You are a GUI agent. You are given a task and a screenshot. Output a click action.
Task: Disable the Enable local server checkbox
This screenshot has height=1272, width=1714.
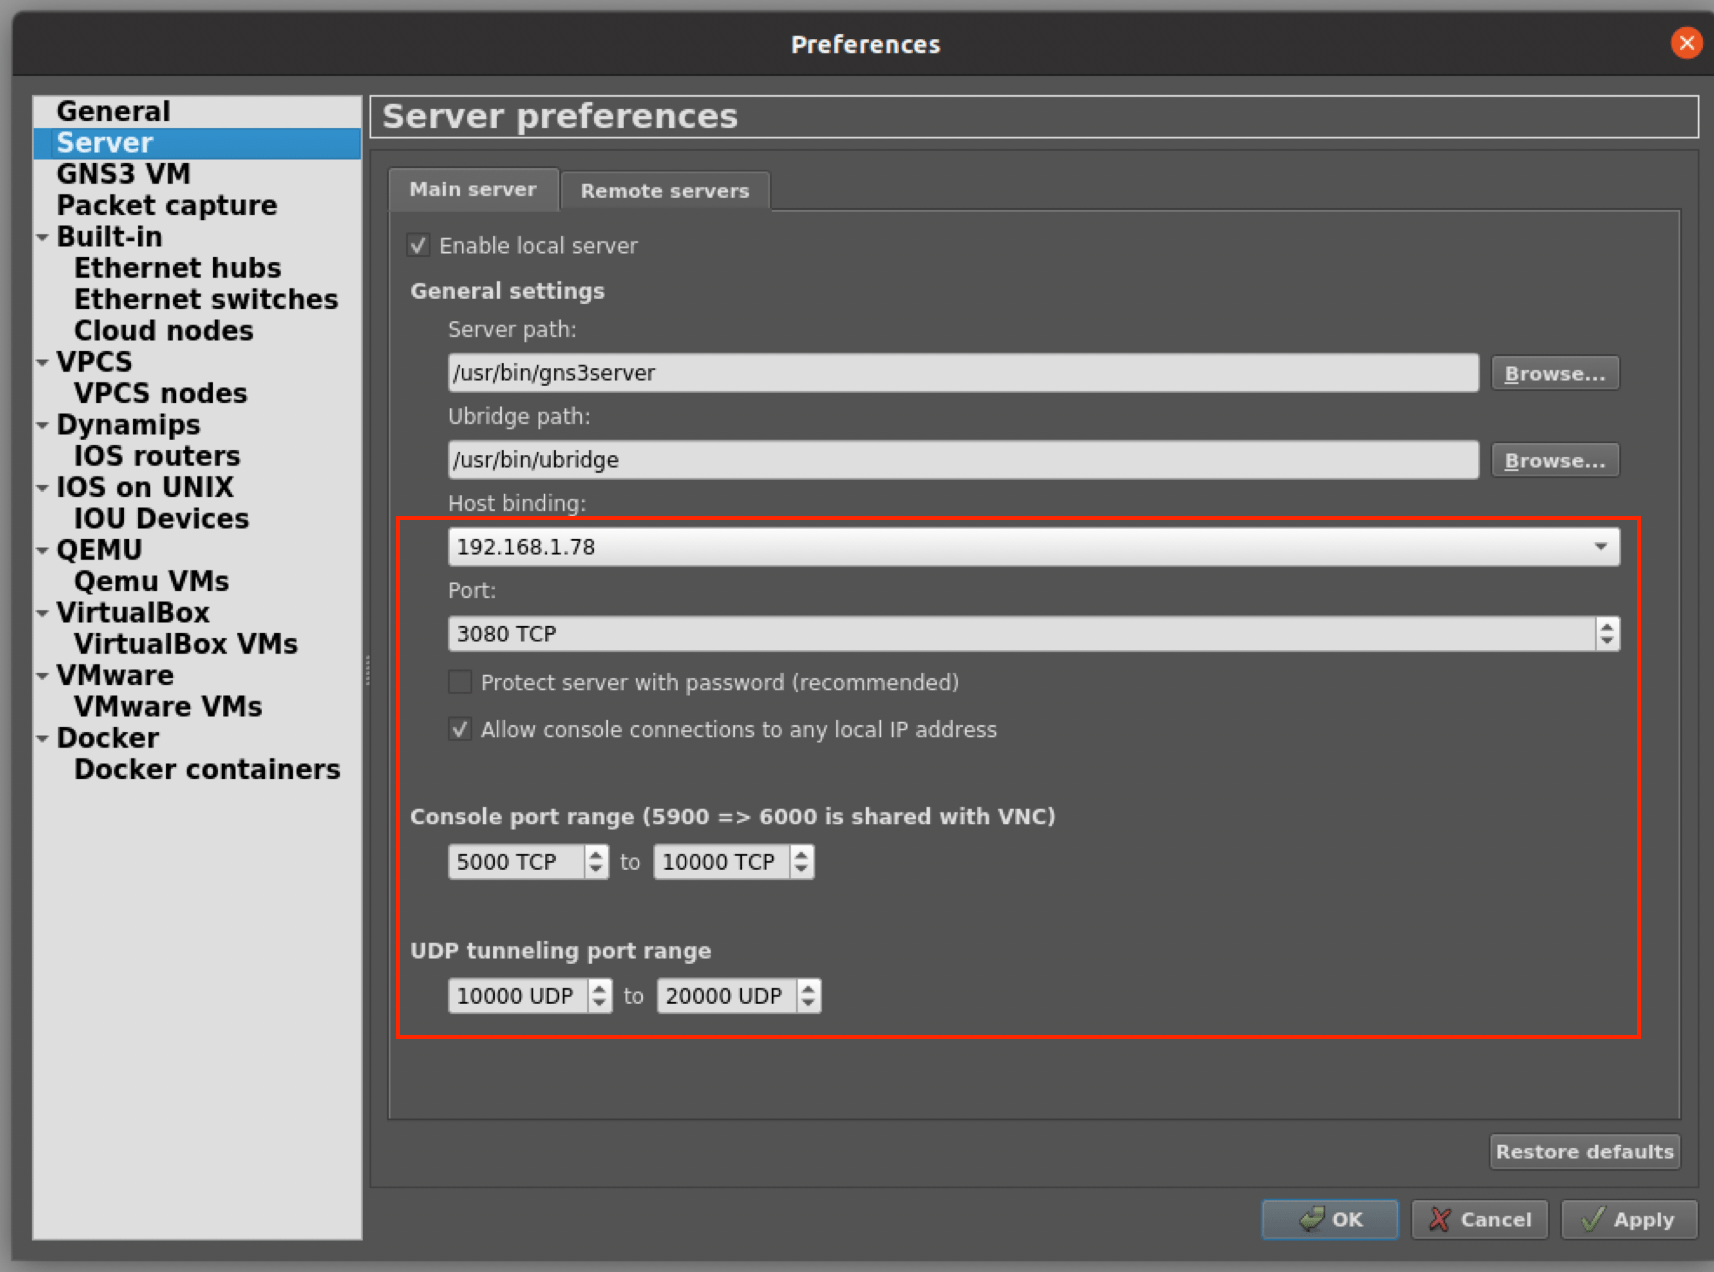tap(419, 245)
